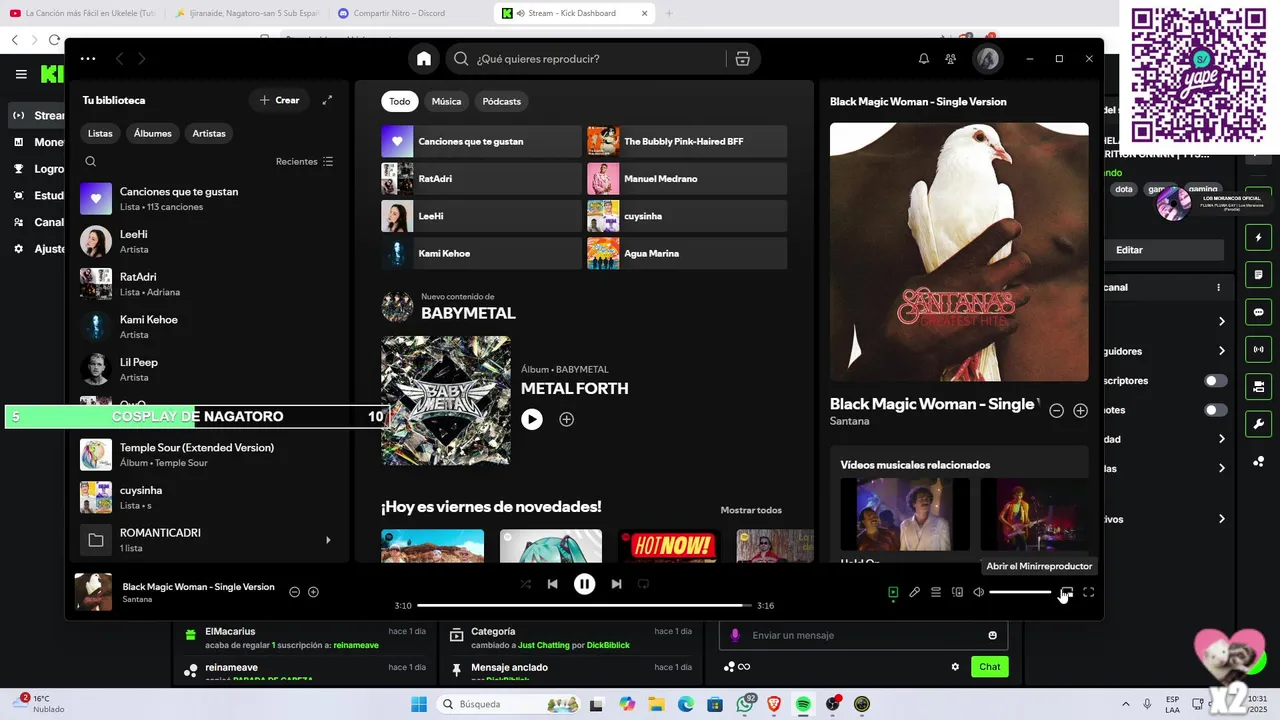Image resolution: width=1280 pixels, height=720 pixels.
Task: Click Kick wrench tools icon
Action: tap(1258, 424)
